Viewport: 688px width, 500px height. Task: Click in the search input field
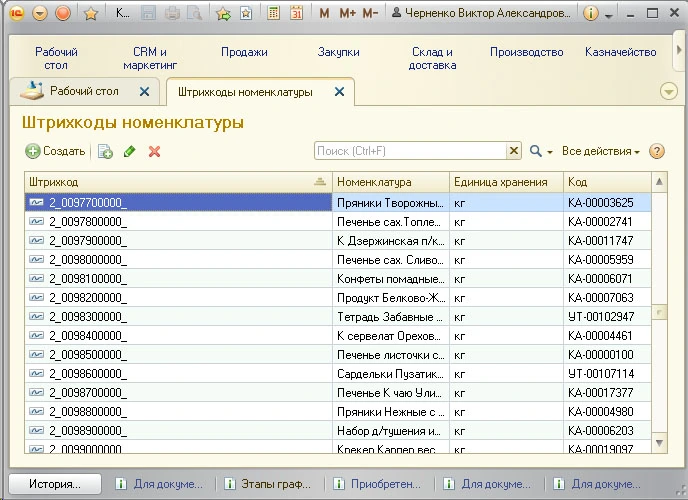(410, 151)
